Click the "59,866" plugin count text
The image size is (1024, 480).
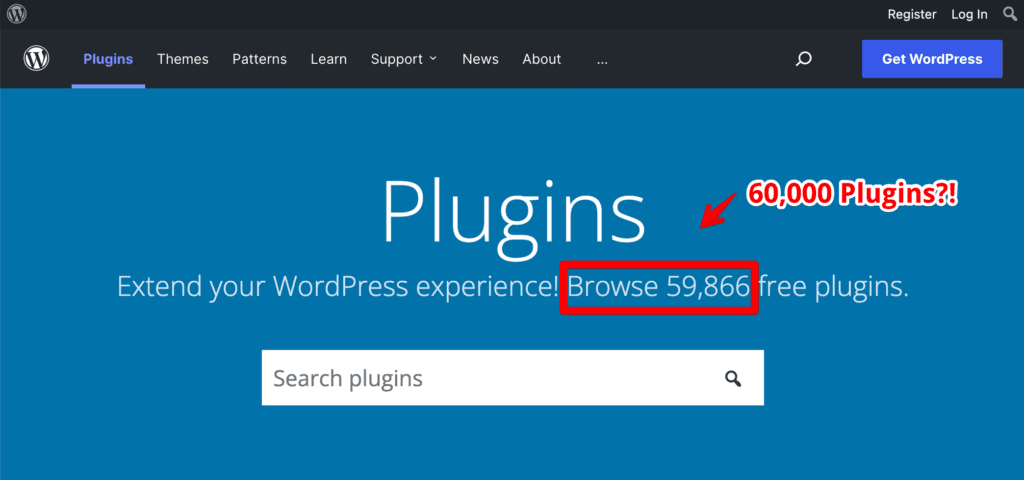click(x=707, y=287)
